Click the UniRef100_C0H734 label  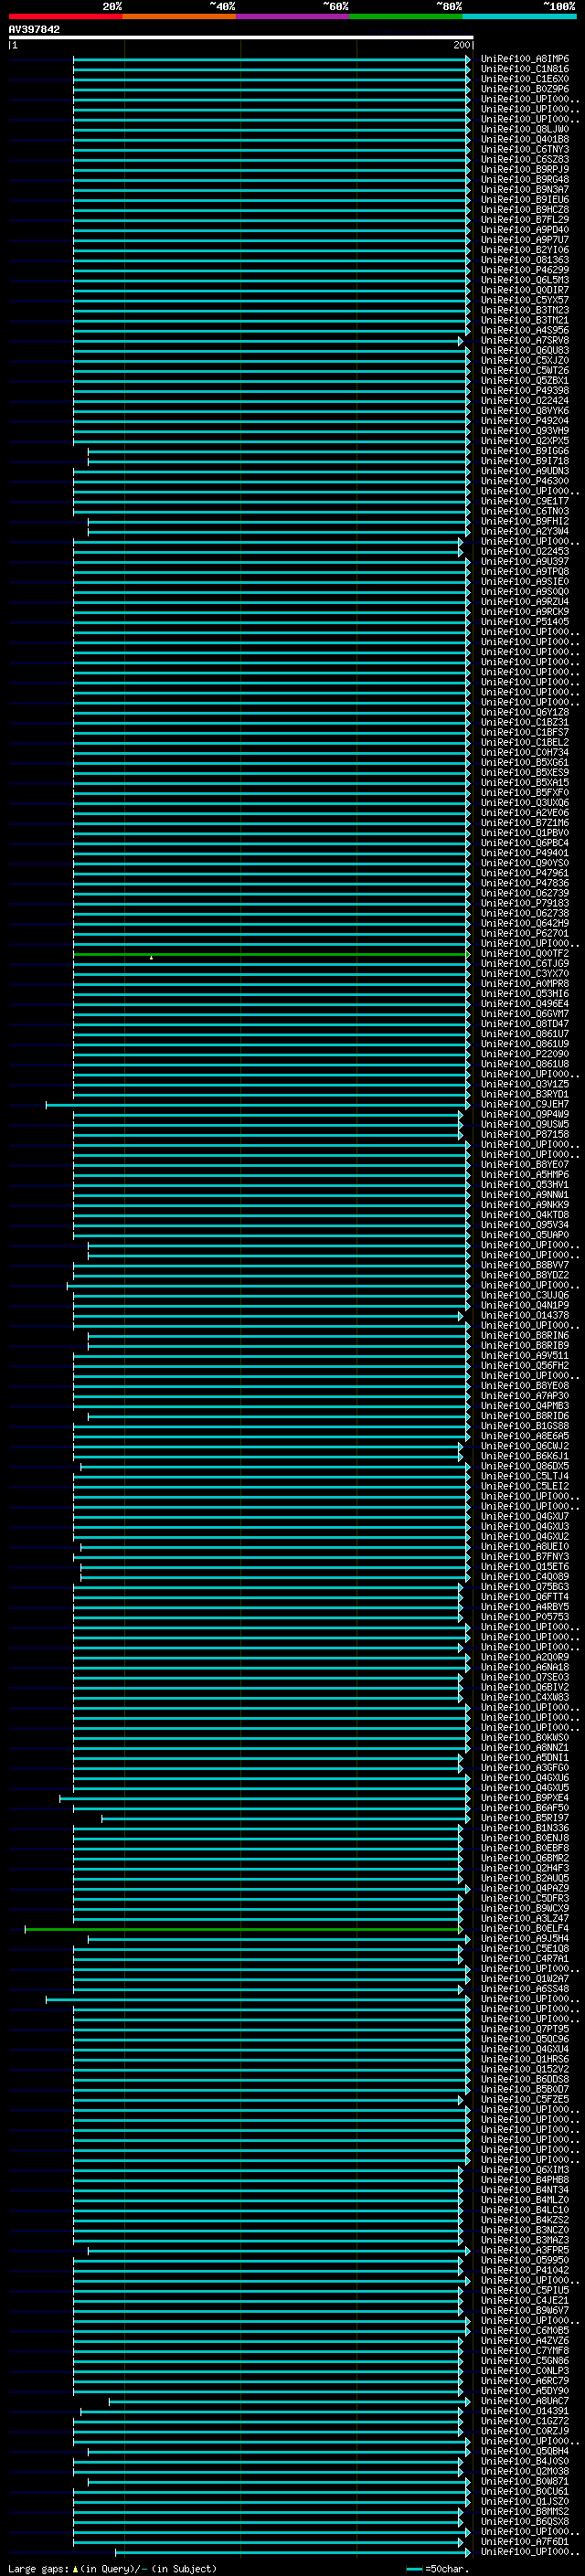tap(525, 752)
